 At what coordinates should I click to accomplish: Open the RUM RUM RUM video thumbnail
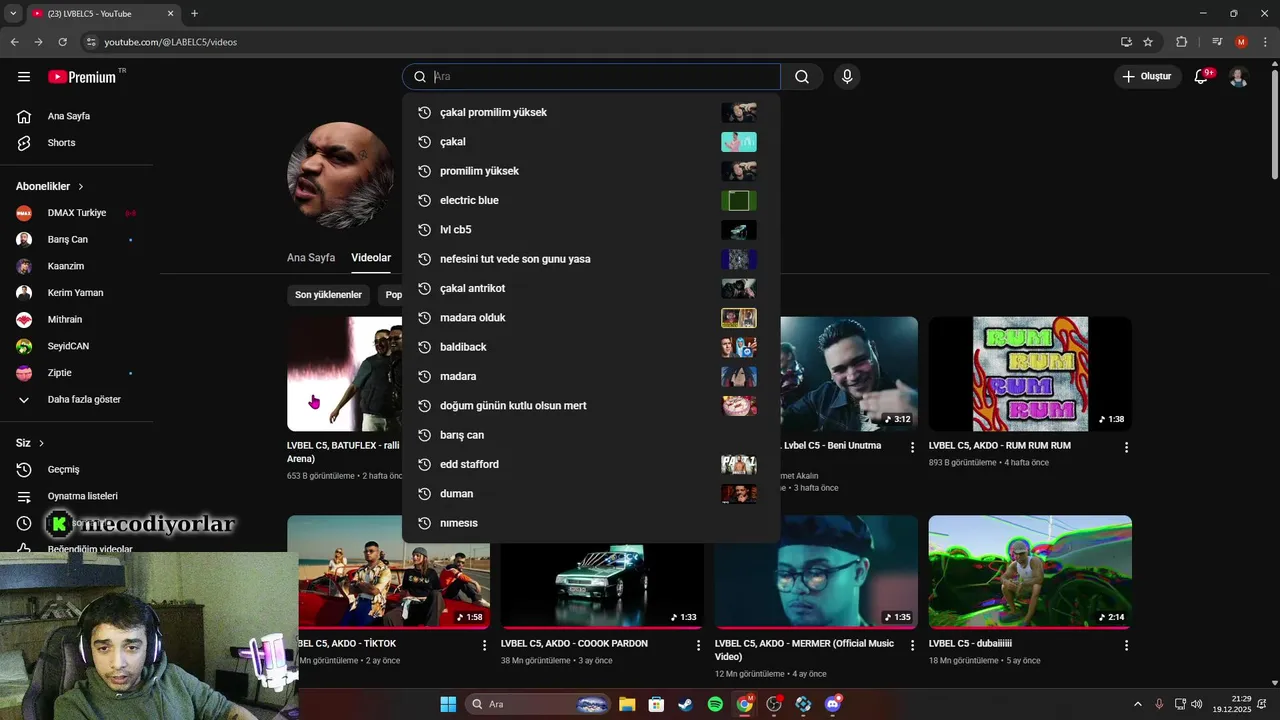(1030, 374)
